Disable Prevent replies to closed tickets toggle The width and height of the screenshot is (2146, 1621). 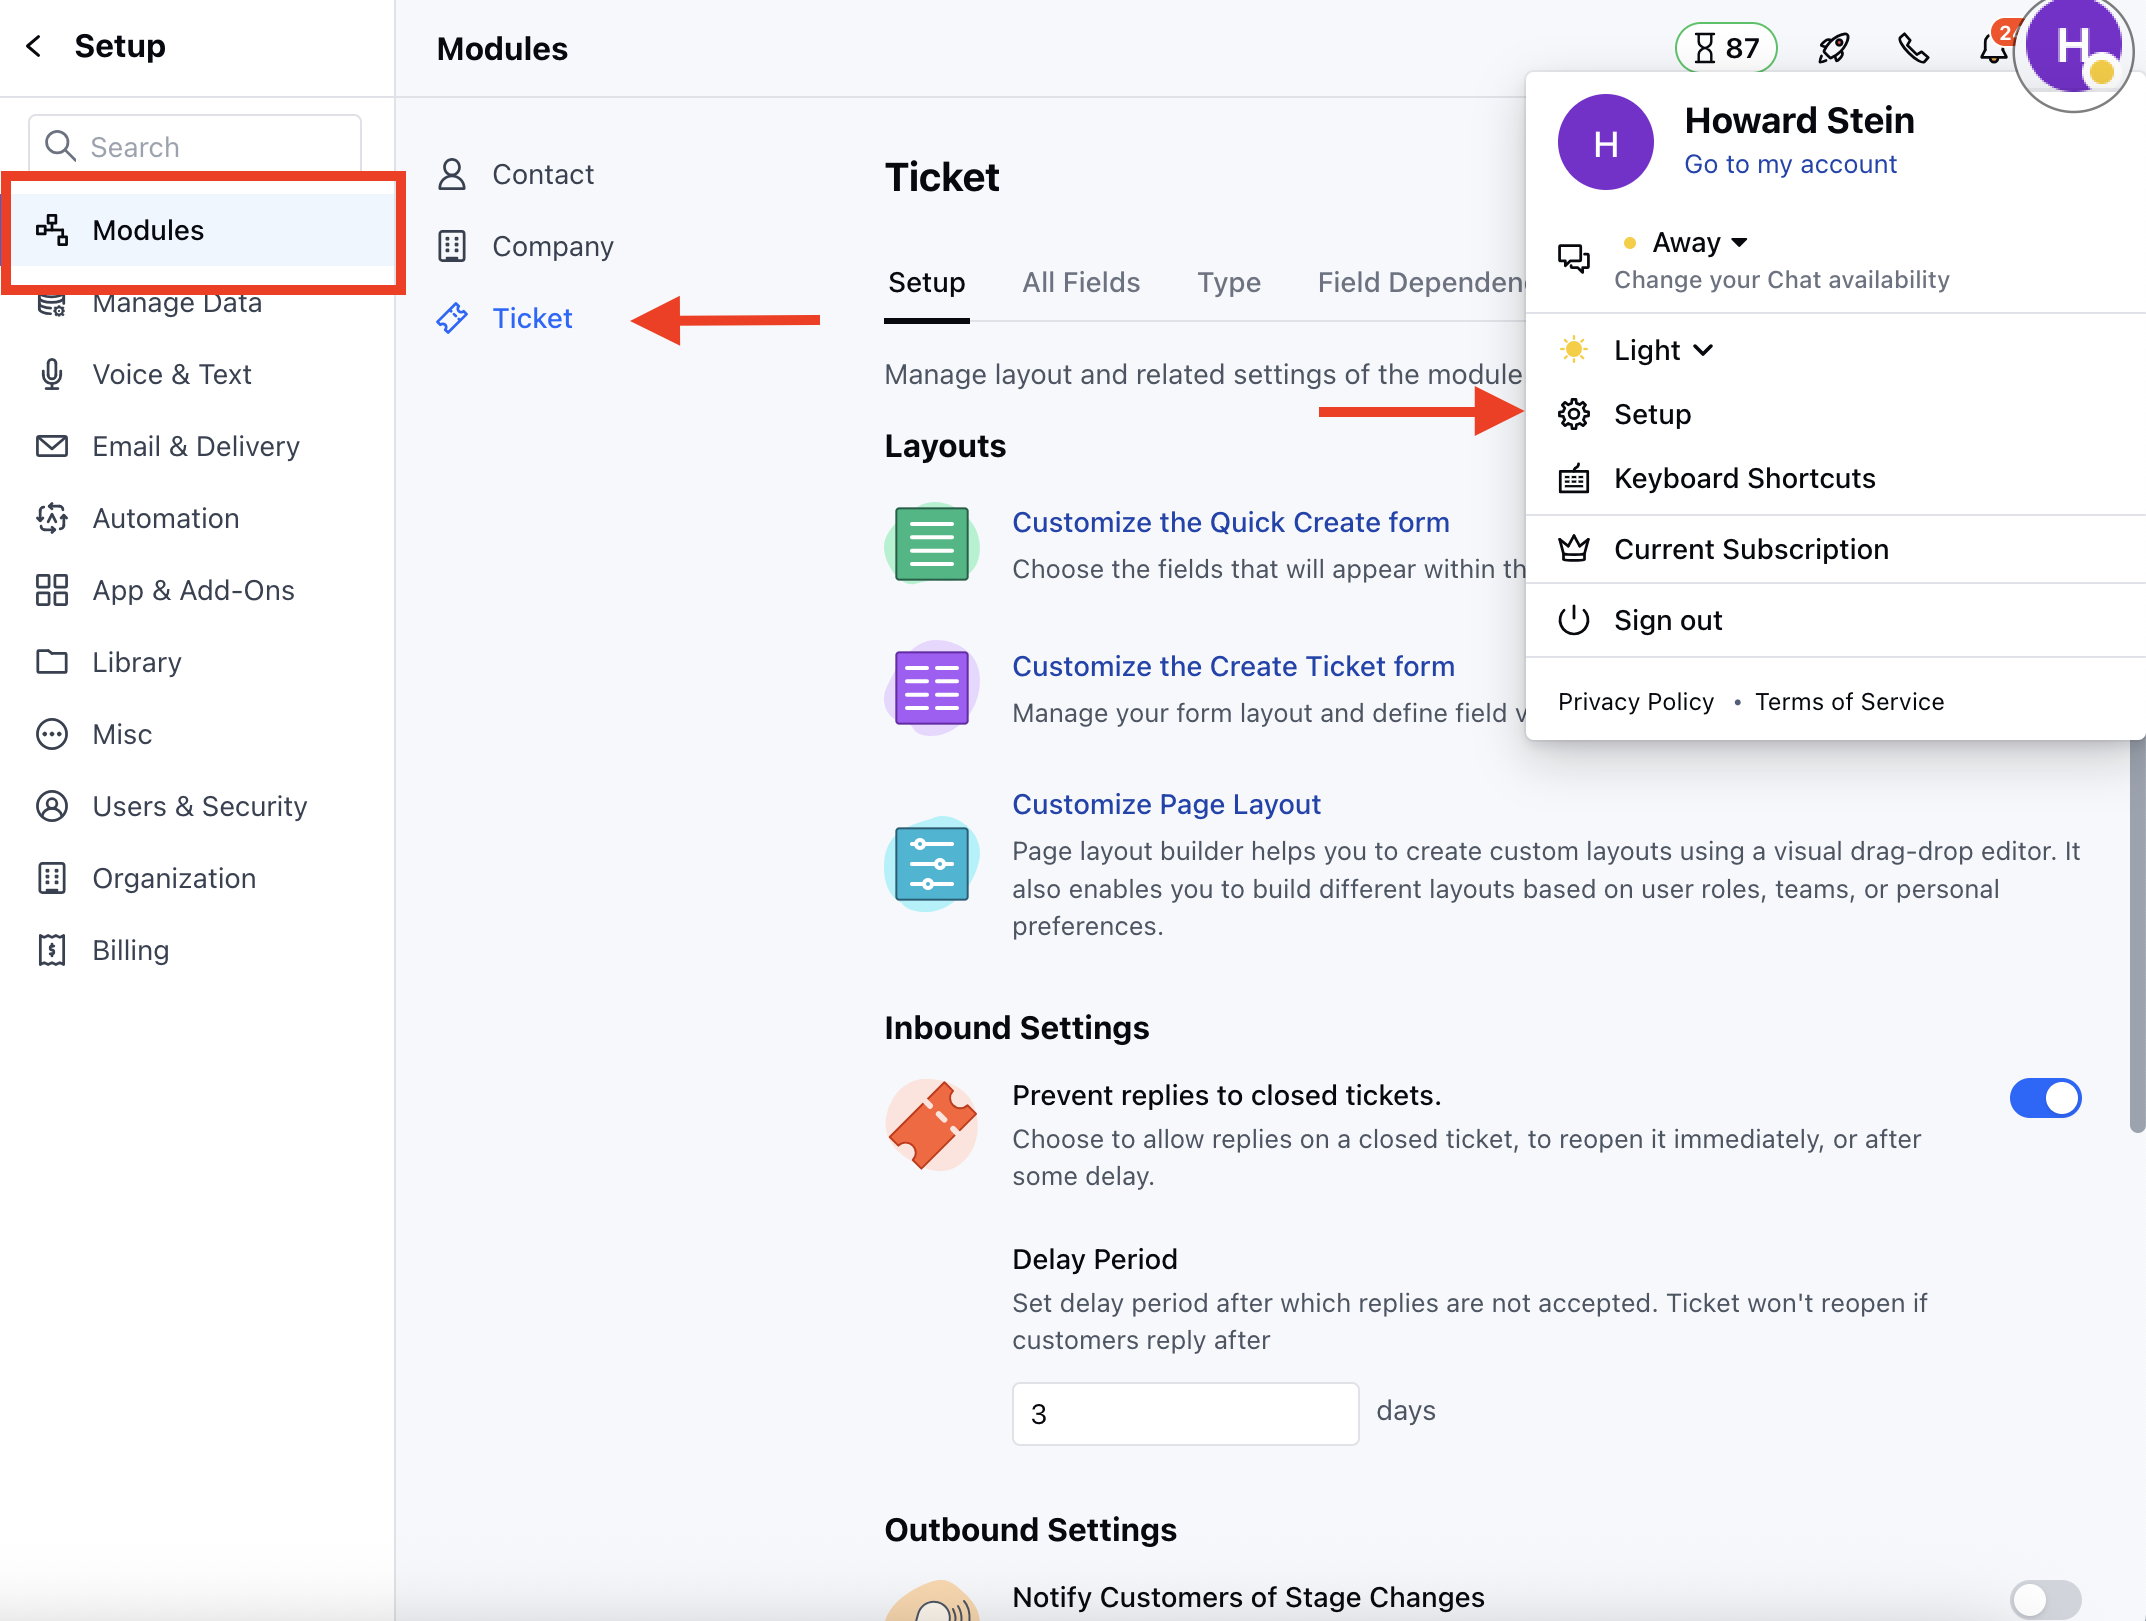(2045, 1098)
